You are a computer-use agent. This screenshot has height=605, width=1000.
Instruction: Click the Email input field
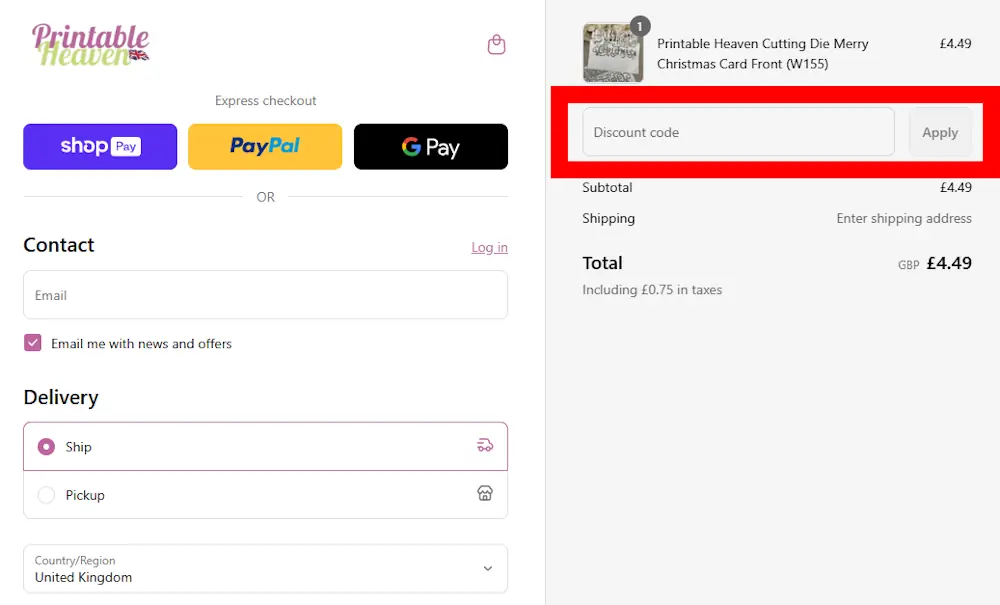point(265,295)
